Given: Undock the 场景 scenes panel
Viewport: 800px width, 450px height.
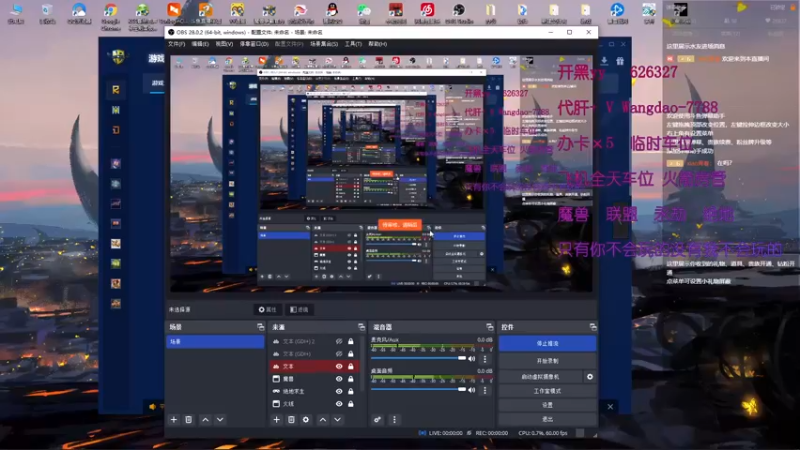Looking at the screenshot, I should [261, 327].
